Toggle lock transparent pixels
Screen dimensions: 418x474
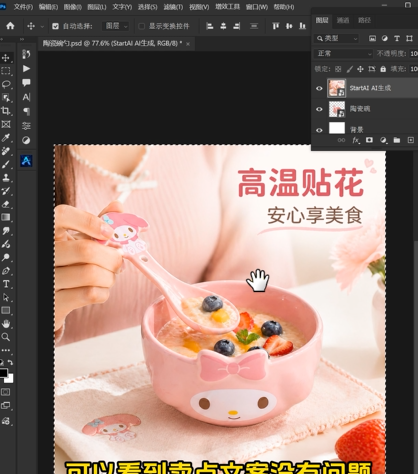pos(338,69)
